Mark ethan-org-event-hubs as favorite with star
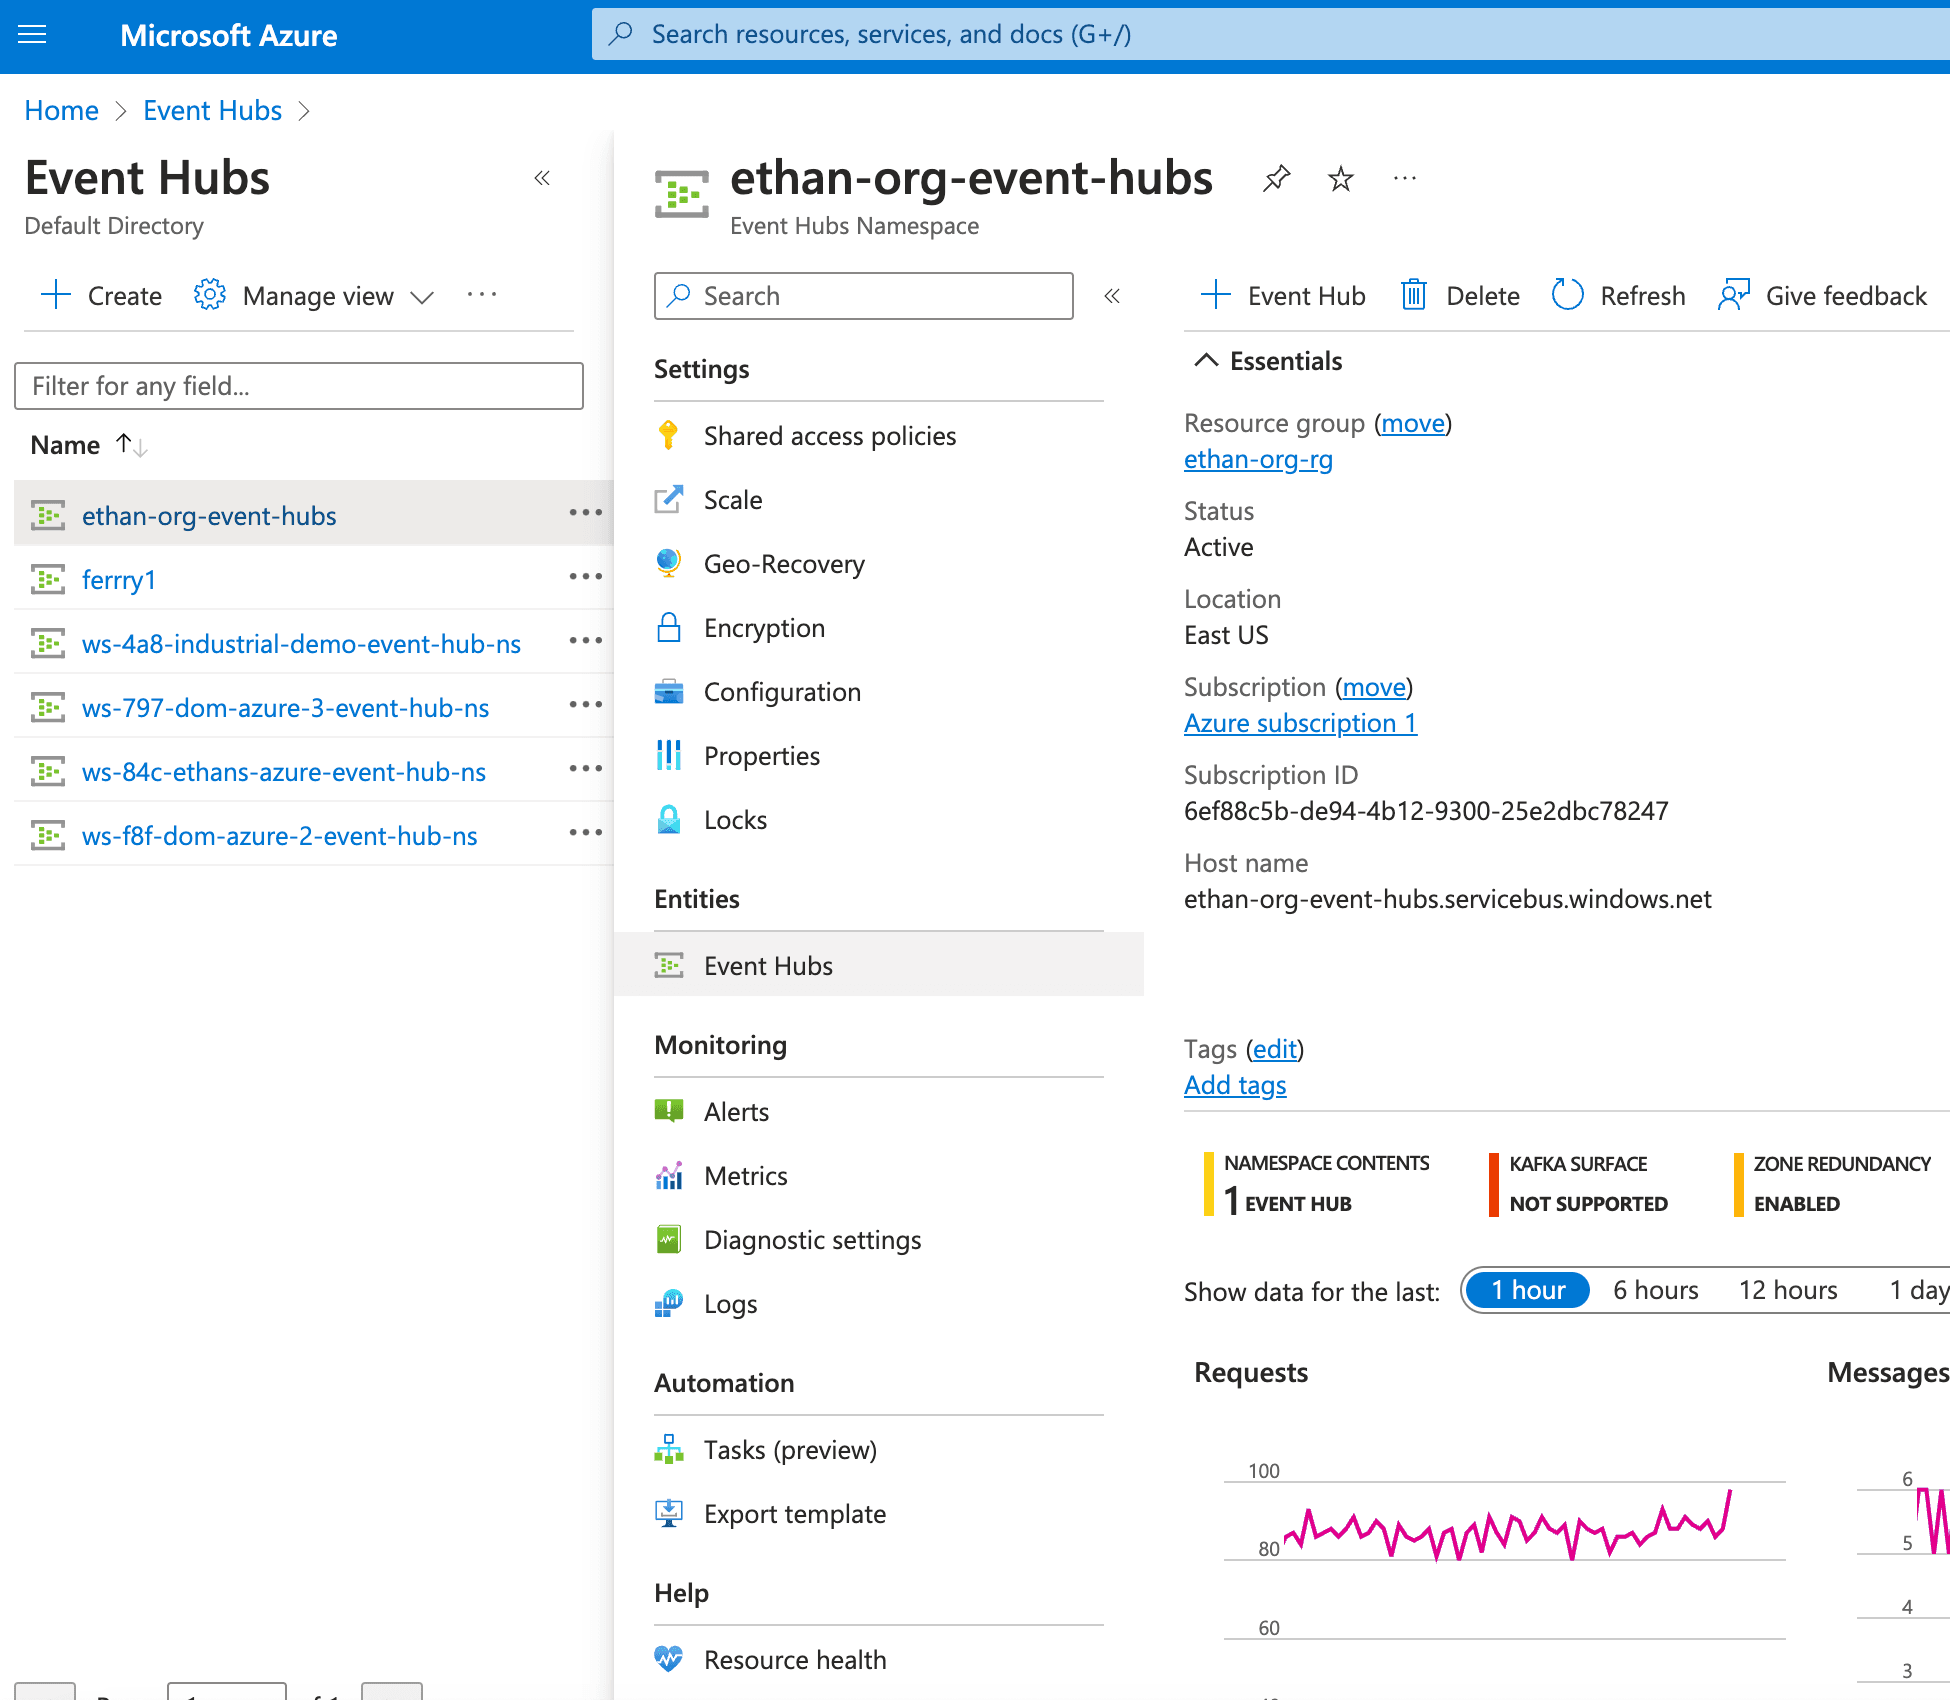The image size is (1950, 1700). tap(1340, 179)
